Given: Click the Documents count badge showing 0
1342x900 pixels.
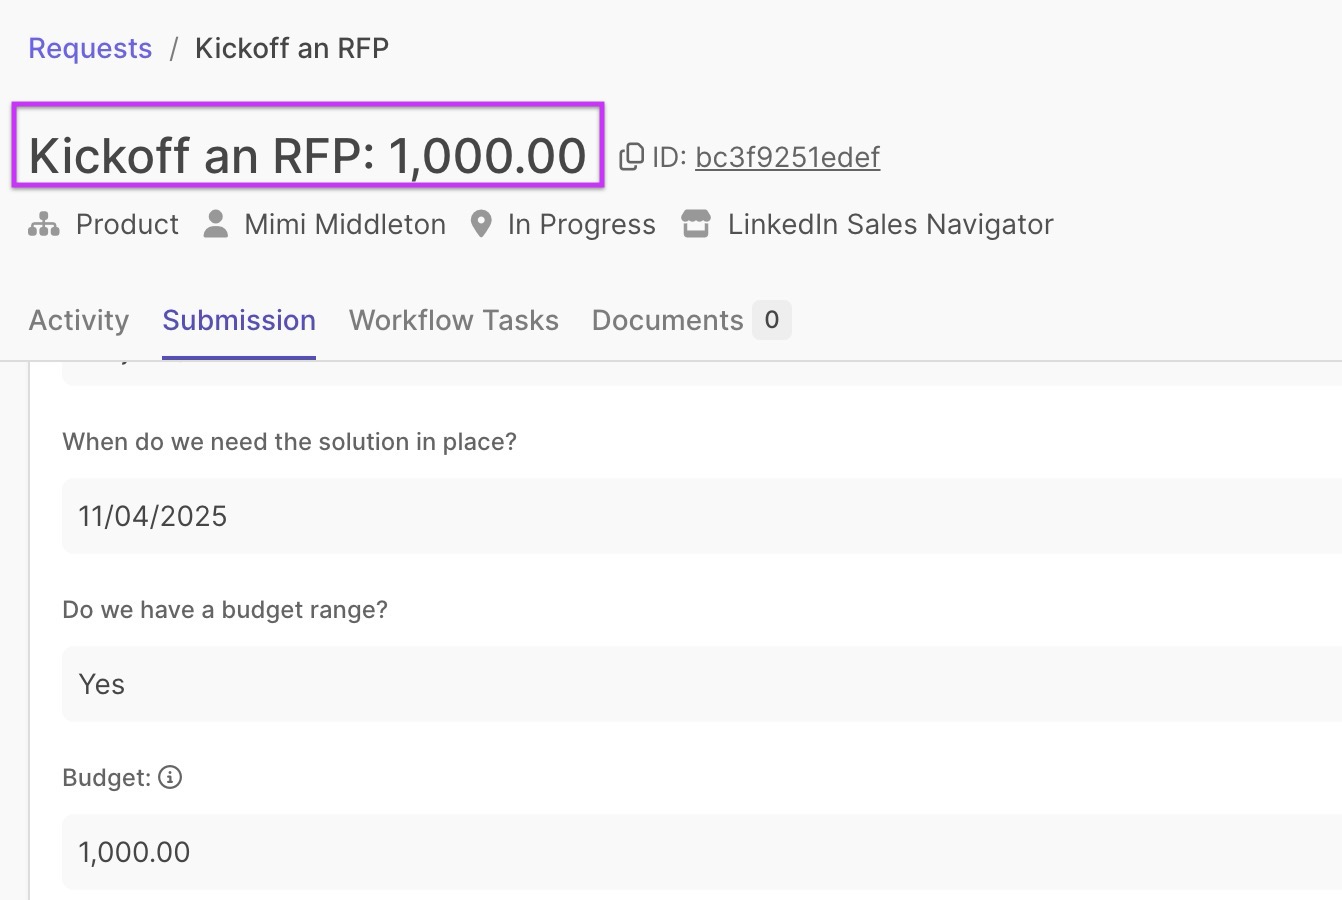Looking at the screenshot, I should [x=771, y=320].
